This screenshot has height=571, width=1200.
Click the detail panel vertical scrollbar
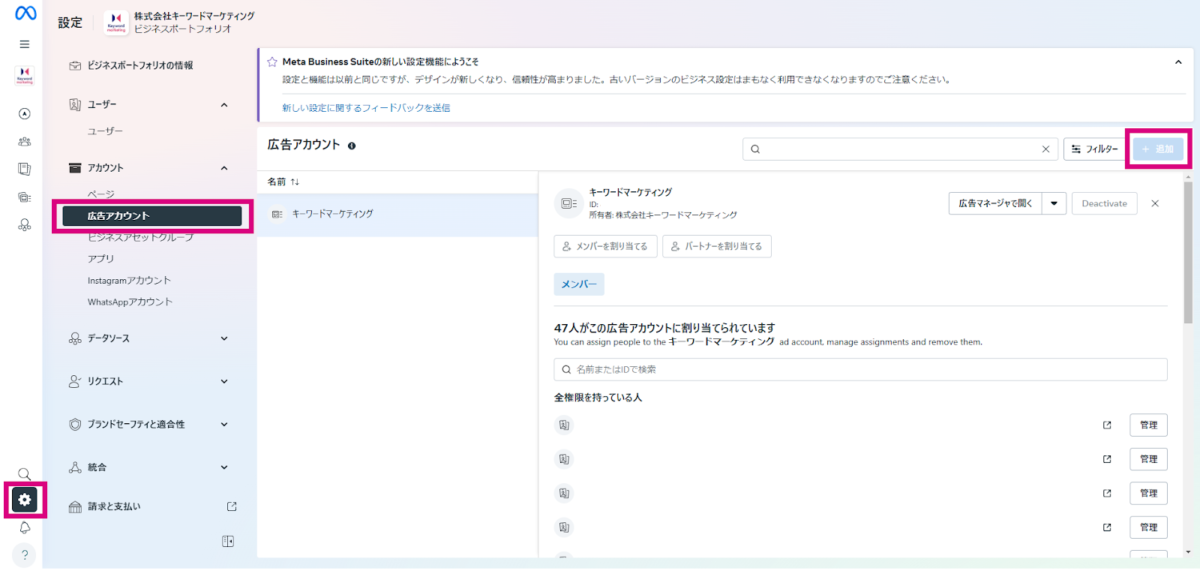(x=1188, y=253)
